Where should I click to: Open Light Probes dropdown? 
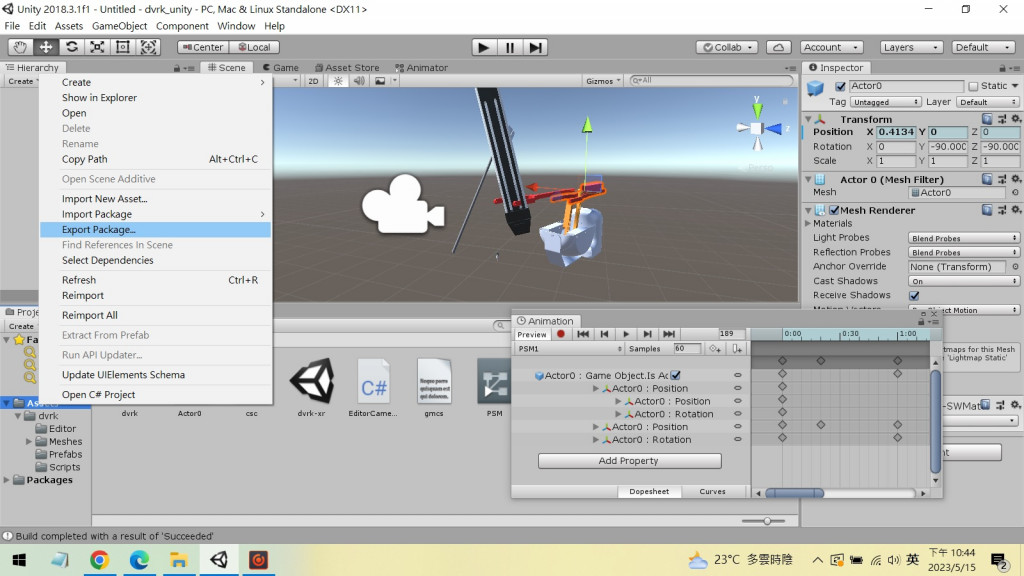coord(963,238)
